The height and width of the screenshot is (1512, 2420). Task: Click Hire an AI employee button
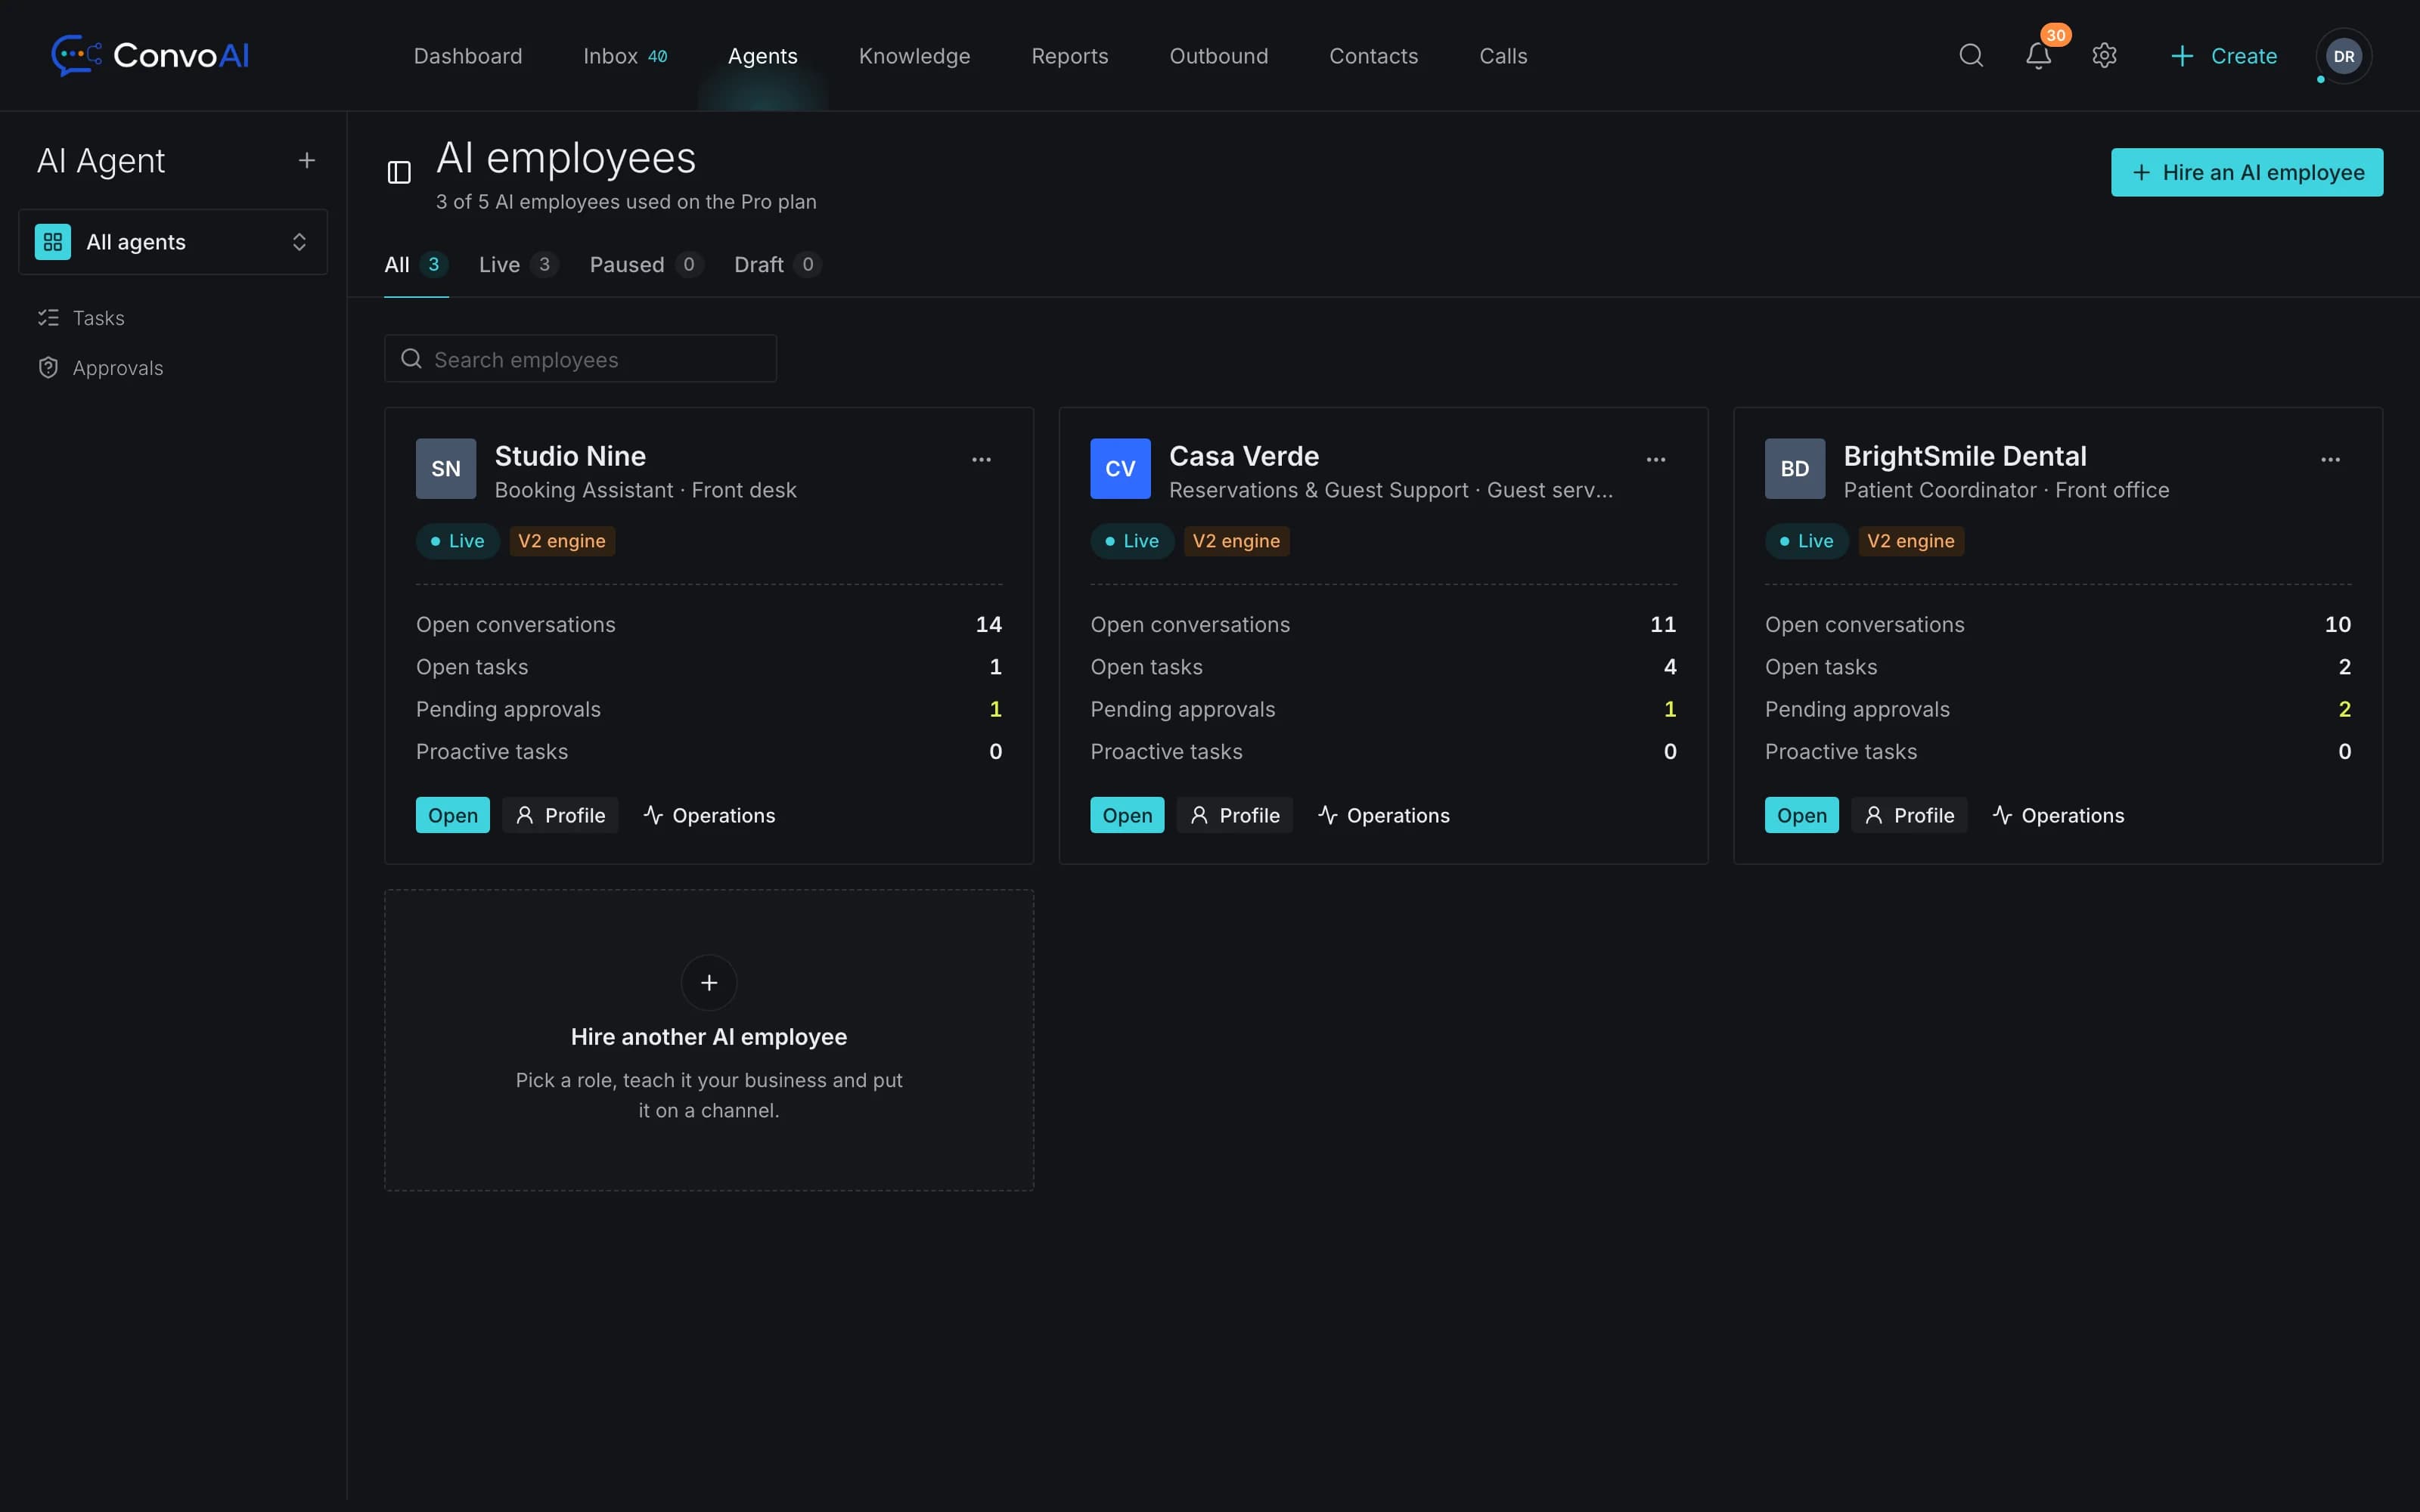[x=2247, y=172]
